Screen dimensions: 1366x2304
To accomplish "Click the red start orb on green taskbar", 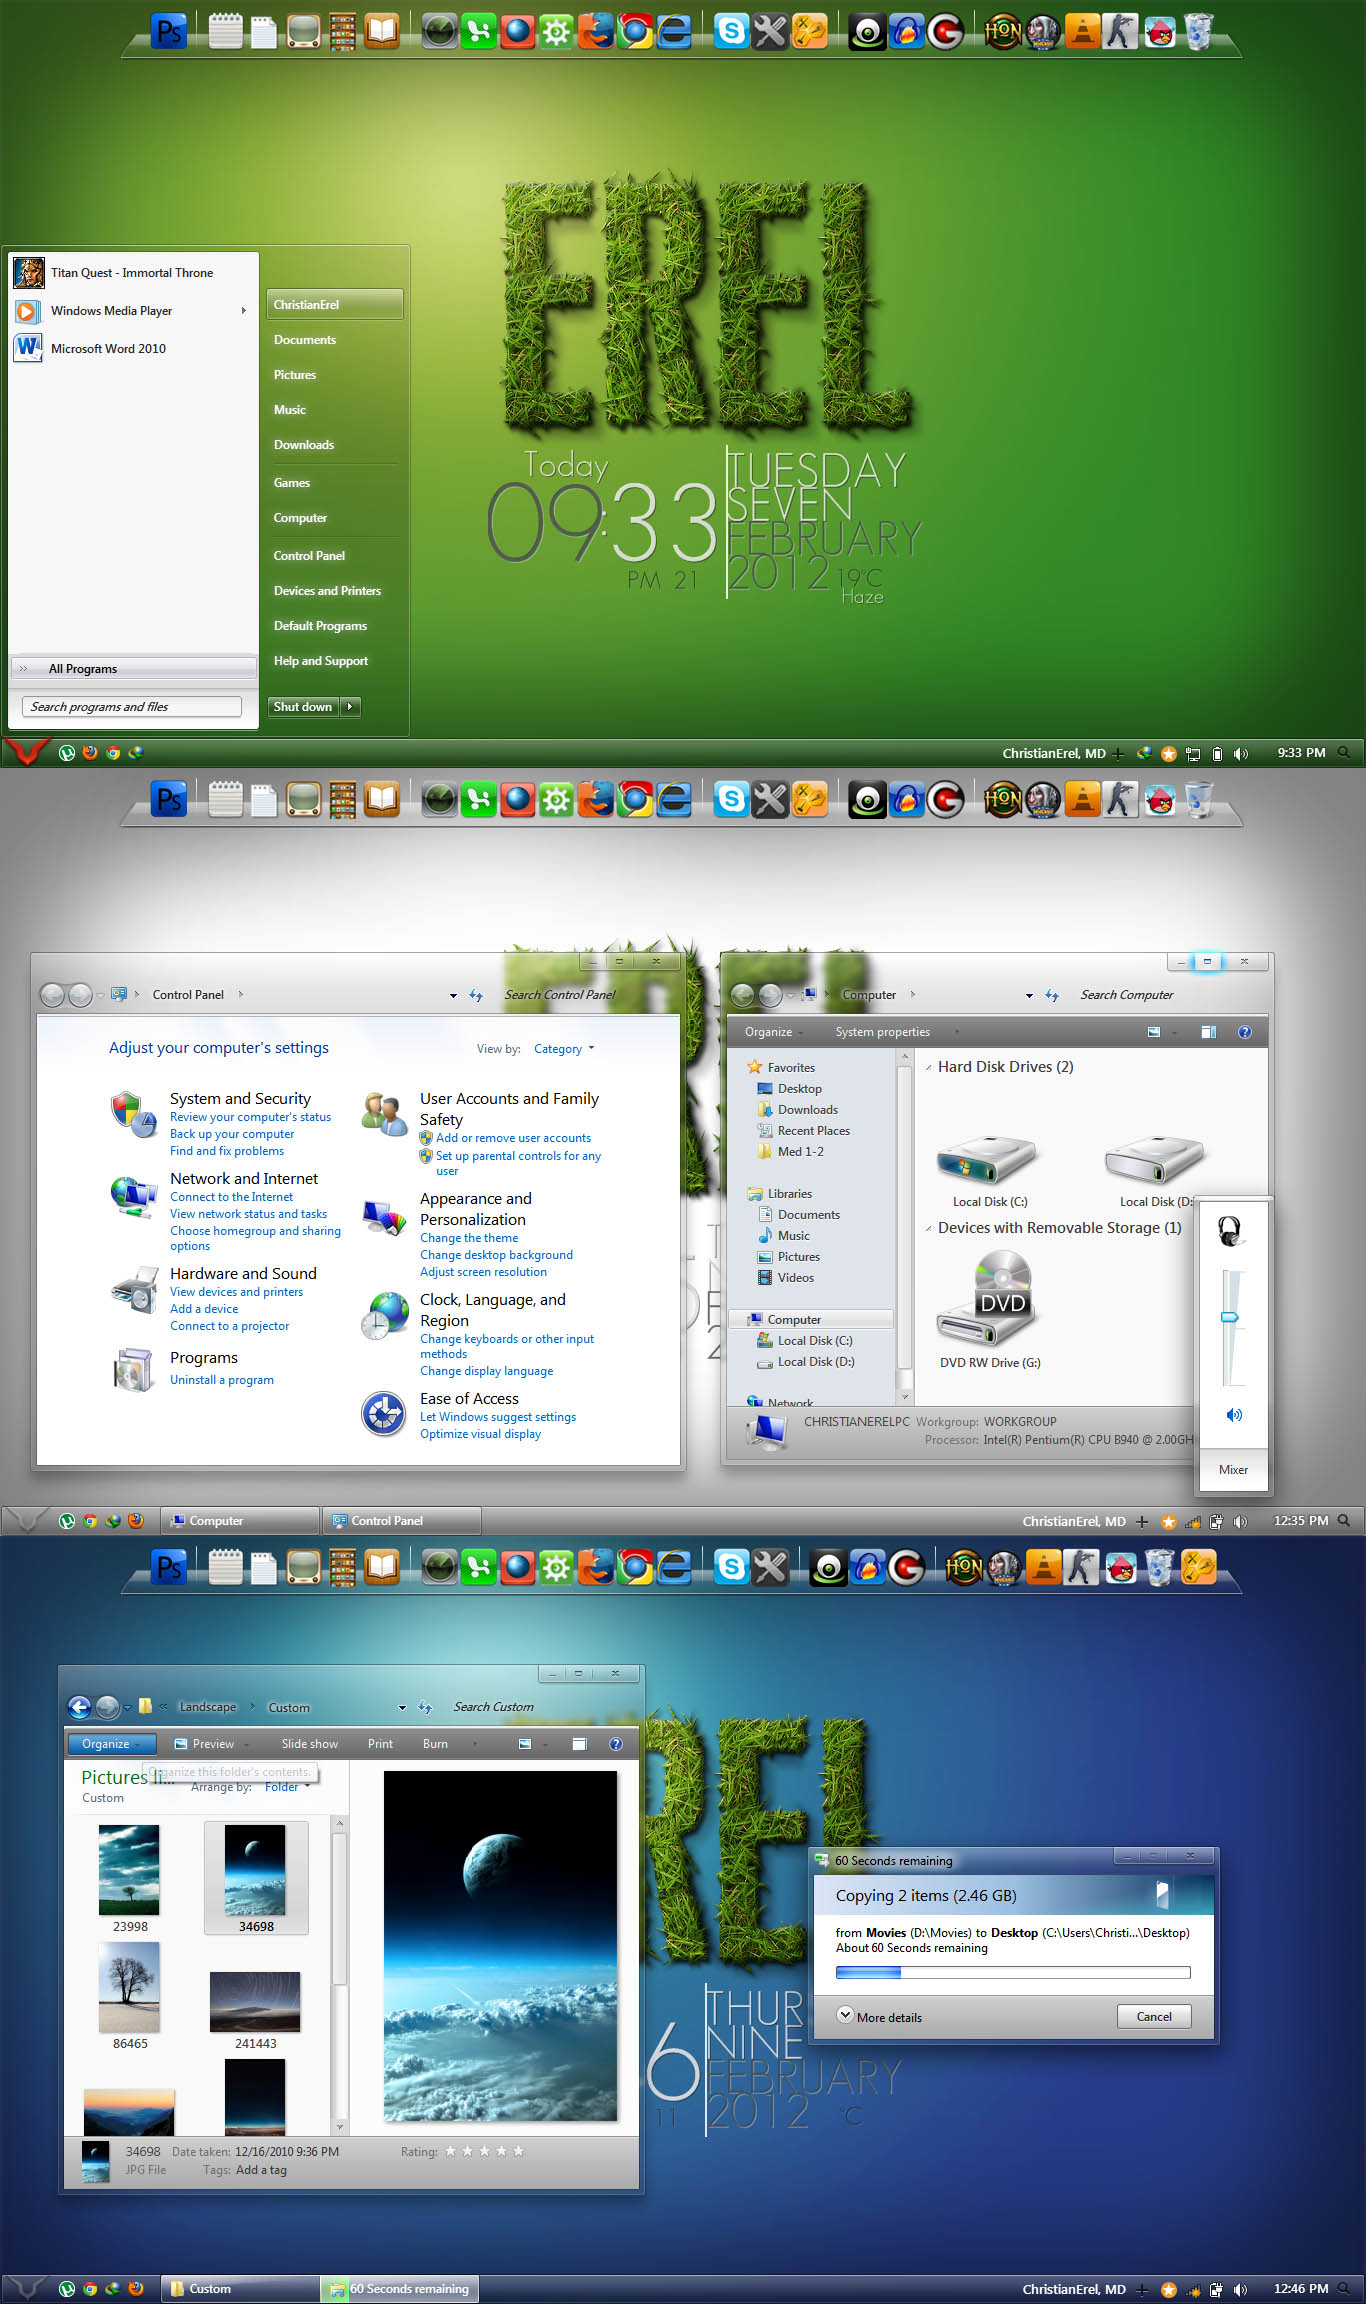I will click(x=25, y=751).
